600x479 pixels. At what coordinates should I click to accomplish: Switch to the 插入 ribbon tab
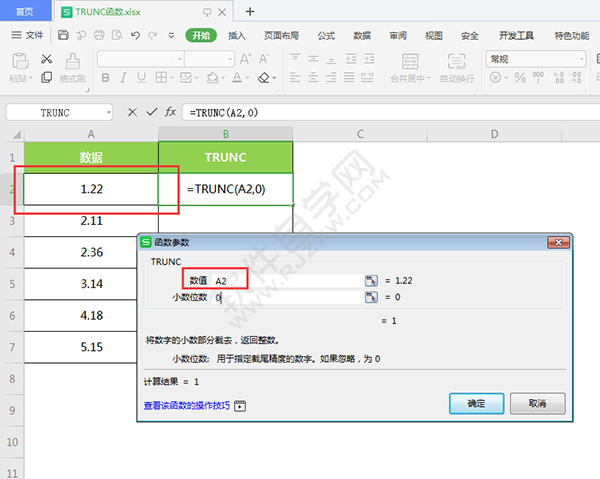pos(237,35)
